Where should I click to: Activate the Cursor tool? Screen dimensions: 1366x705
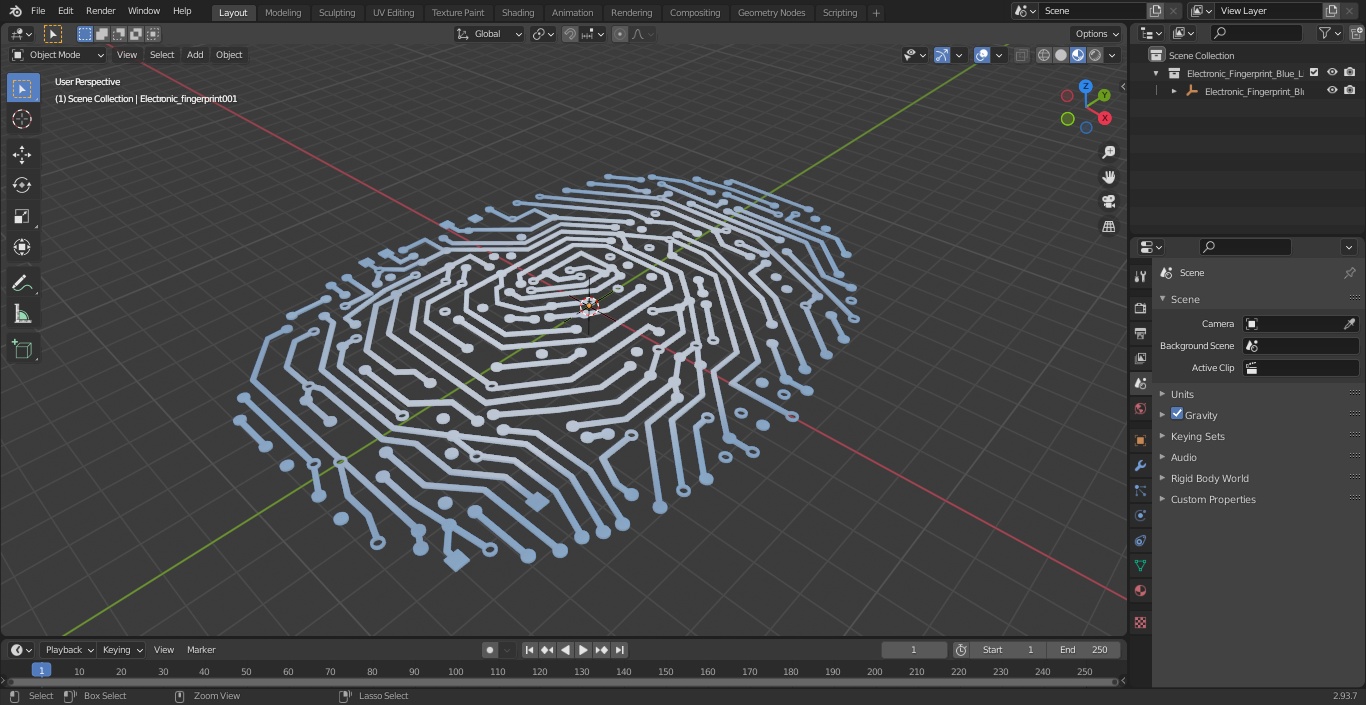pyautogui.click(x=22, y=119)
